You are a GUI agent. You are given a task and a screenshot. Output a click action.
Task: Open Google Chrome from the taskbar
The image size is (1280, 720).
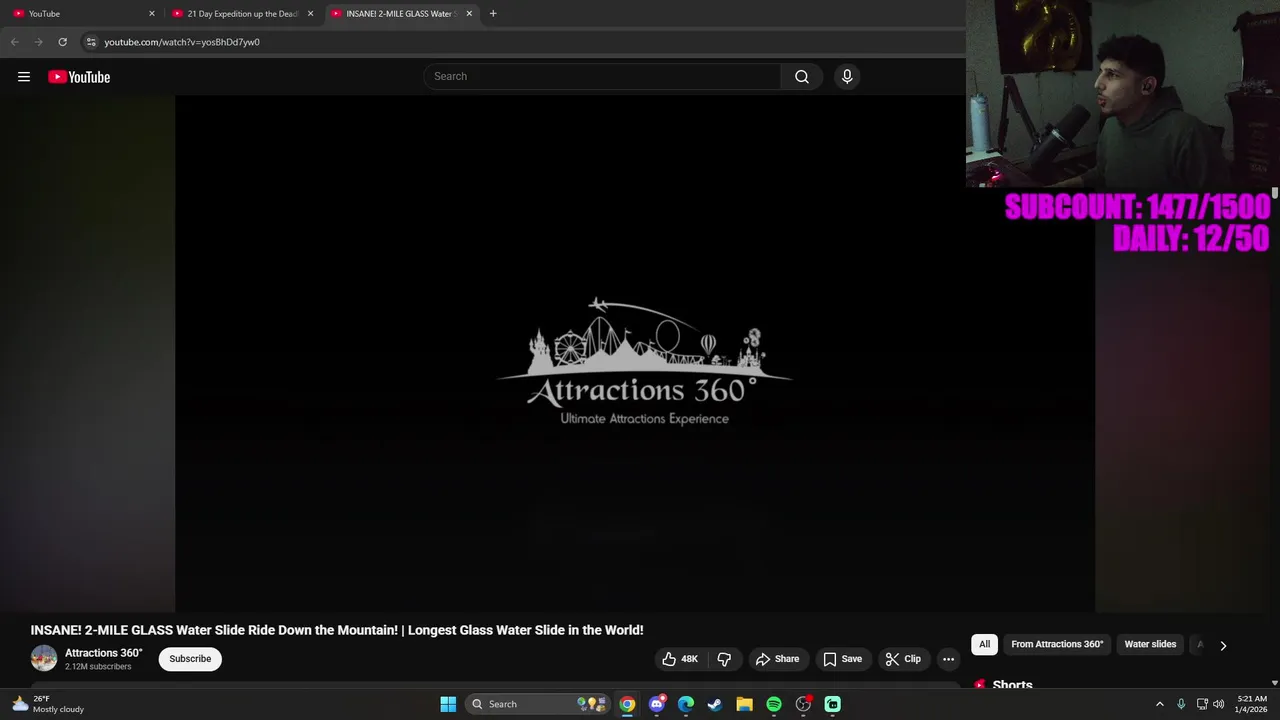click(627, 704)
